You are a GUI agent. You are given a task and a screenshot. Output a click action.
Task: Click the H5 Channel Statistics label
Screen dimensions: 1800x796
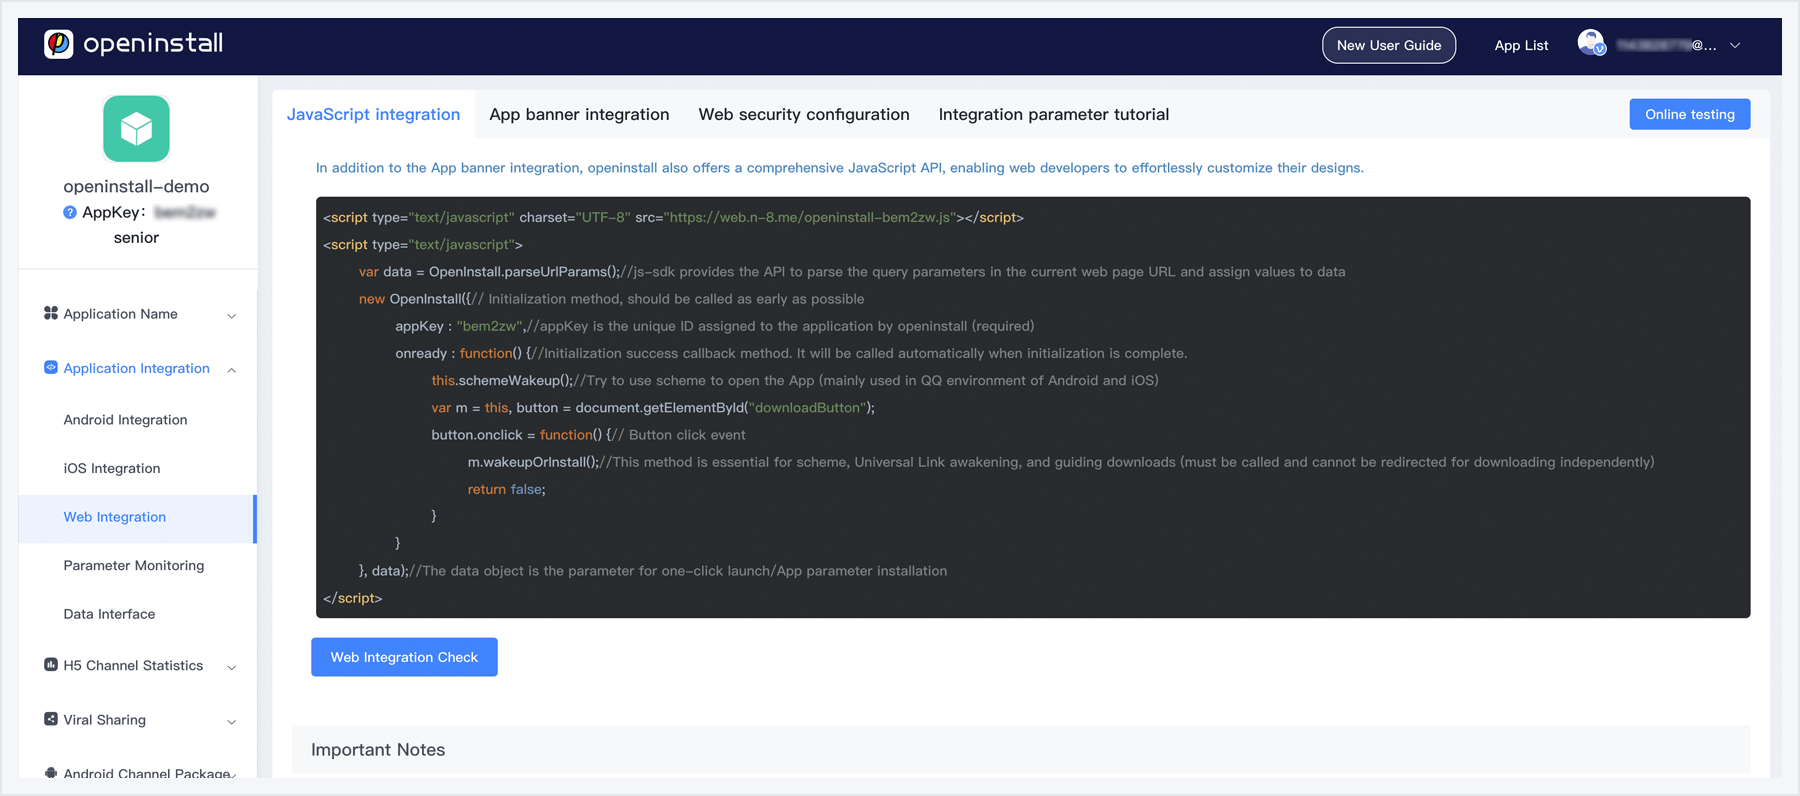click(133, 665)
